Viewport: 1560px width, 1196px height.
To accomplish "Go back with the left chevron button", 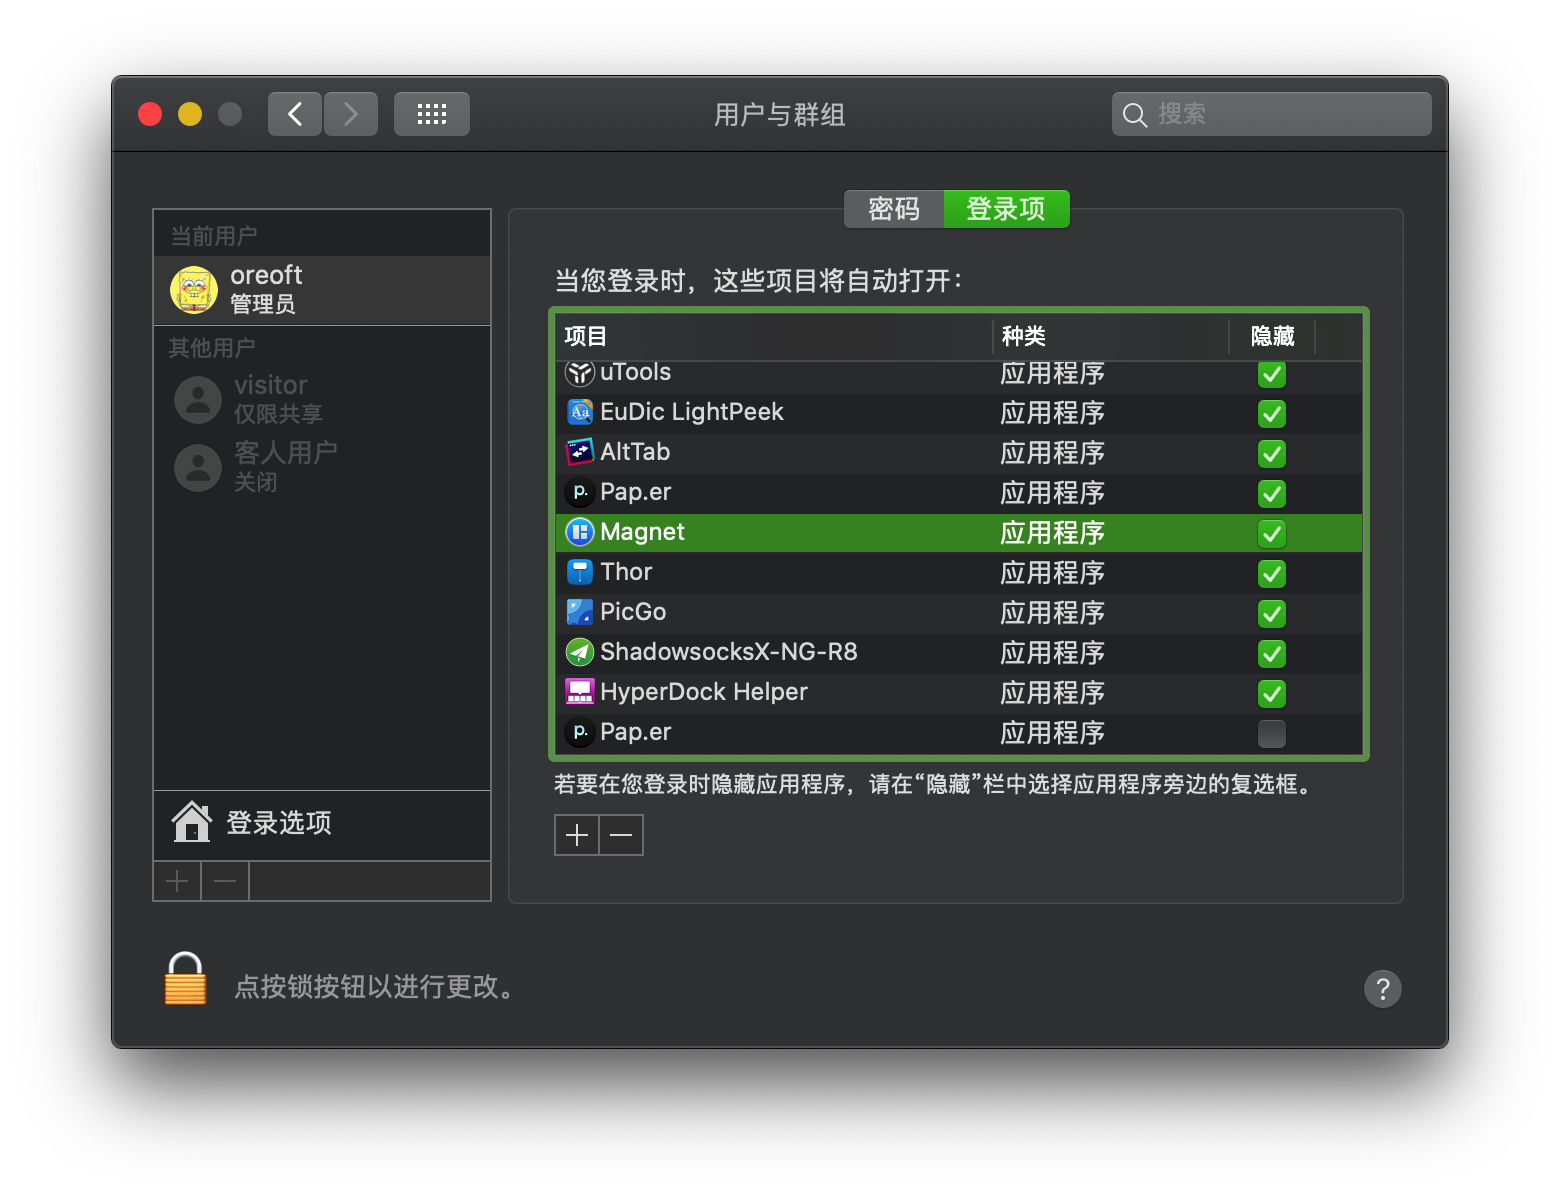I will click(x=295, y=114).
